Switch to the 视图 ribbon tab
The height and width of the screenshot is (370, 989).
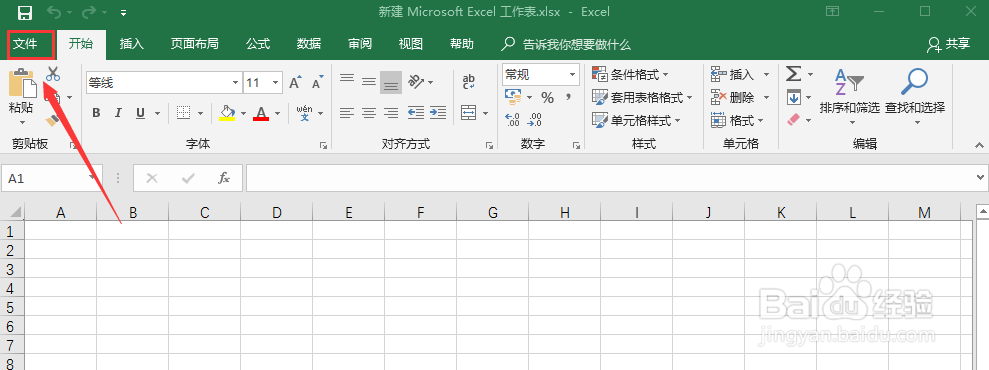(x=411, y=43)
